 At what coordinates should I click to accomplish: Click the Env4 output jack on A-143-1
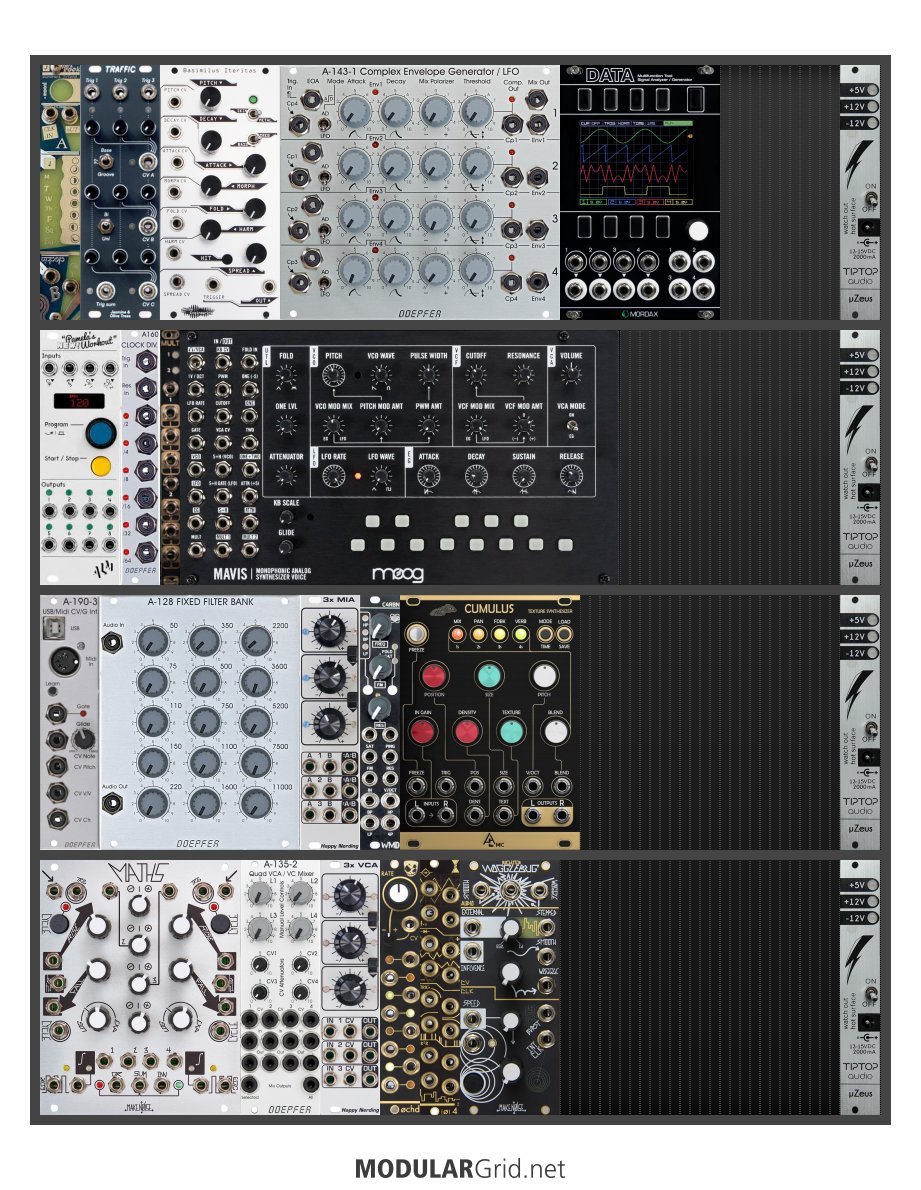pos(538,282)
